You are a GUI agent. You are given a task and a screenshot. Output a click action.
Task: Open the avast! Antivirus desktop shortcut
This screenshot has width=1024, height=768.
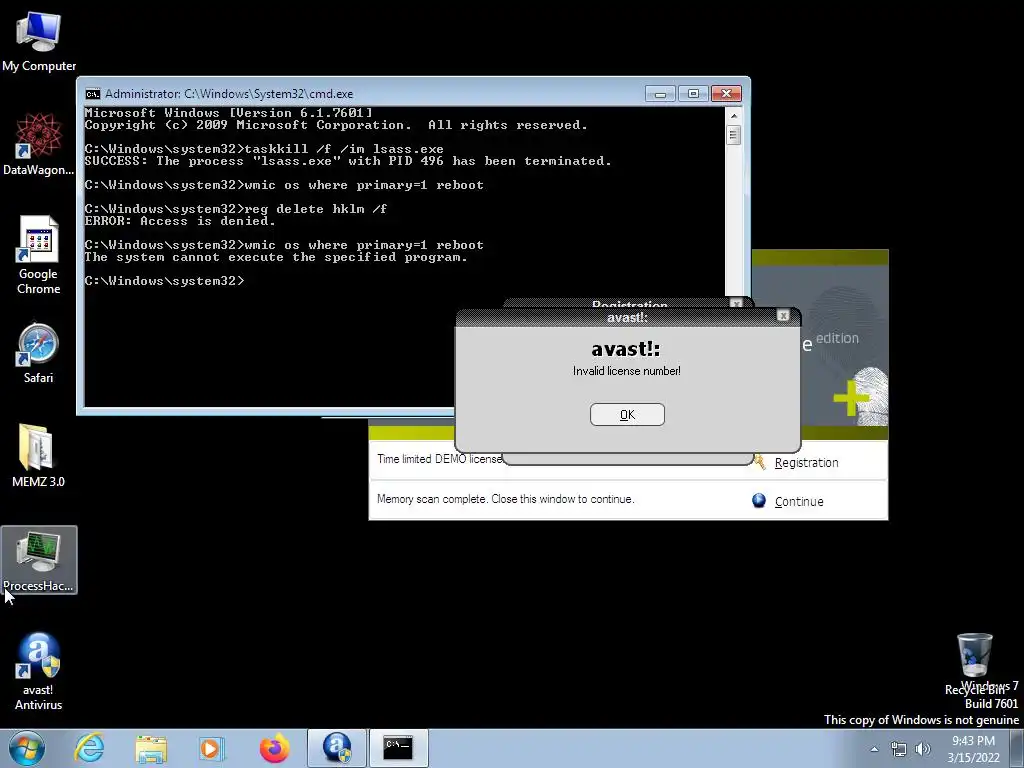click(39, 671)
